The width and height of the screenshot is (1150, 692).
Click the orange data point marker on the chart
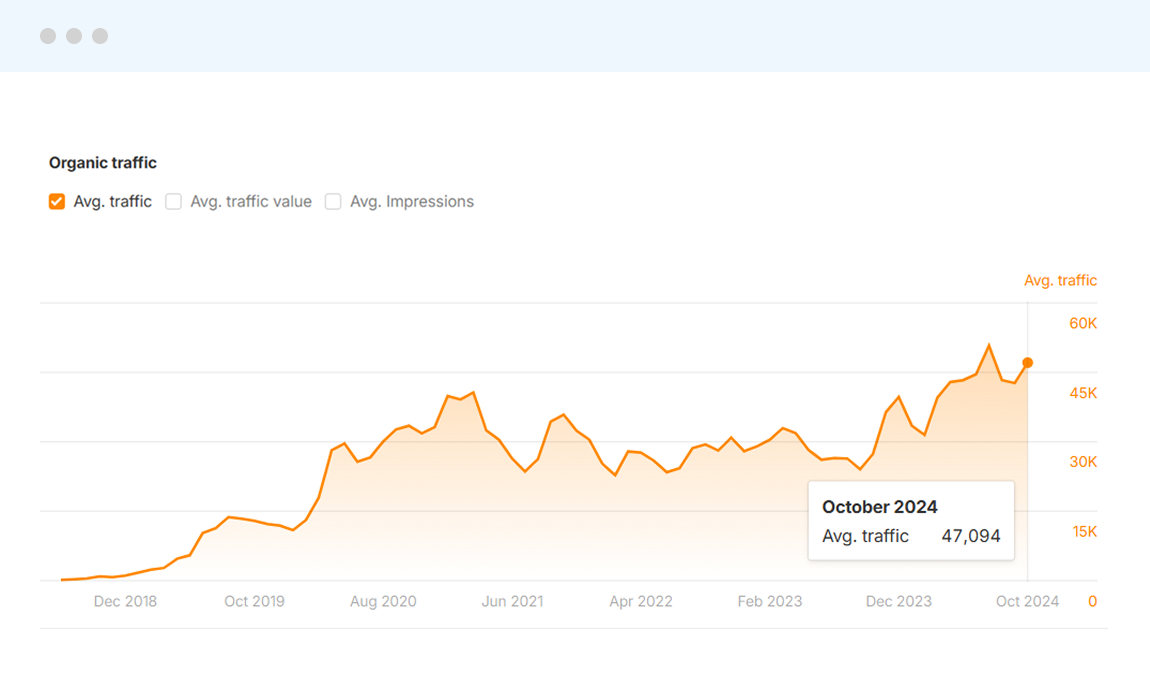point(1027,363)
